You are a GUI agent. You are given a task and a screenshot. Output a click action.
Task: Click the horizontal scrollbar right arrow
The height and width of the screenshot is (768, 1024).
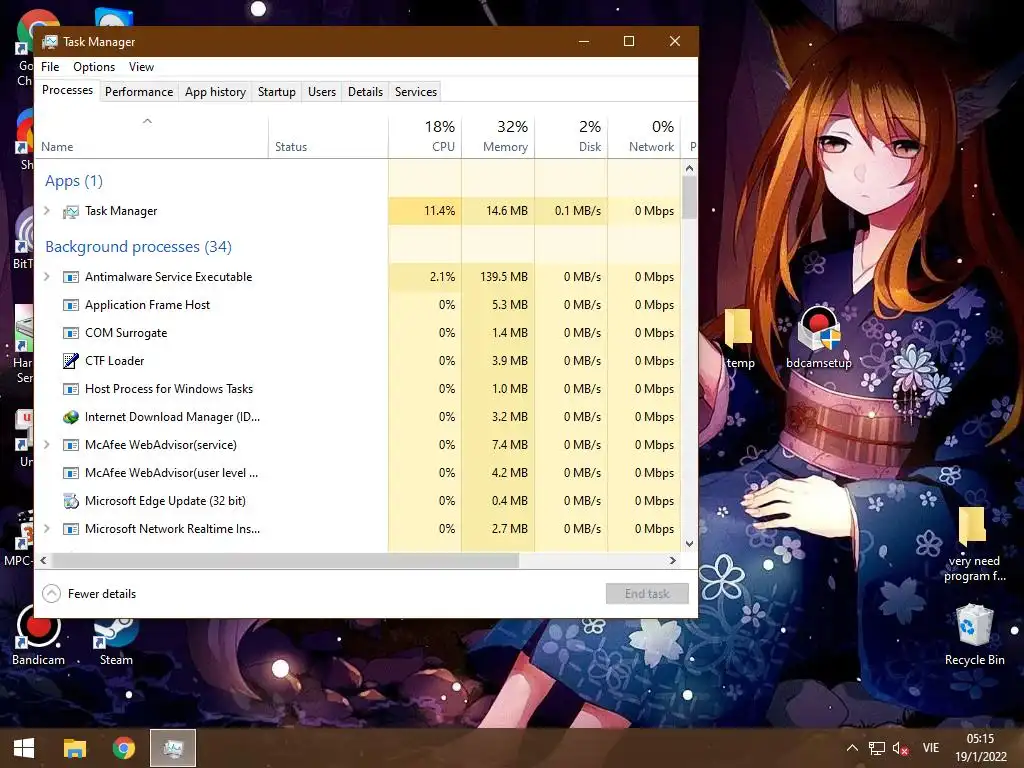[673, 560]
